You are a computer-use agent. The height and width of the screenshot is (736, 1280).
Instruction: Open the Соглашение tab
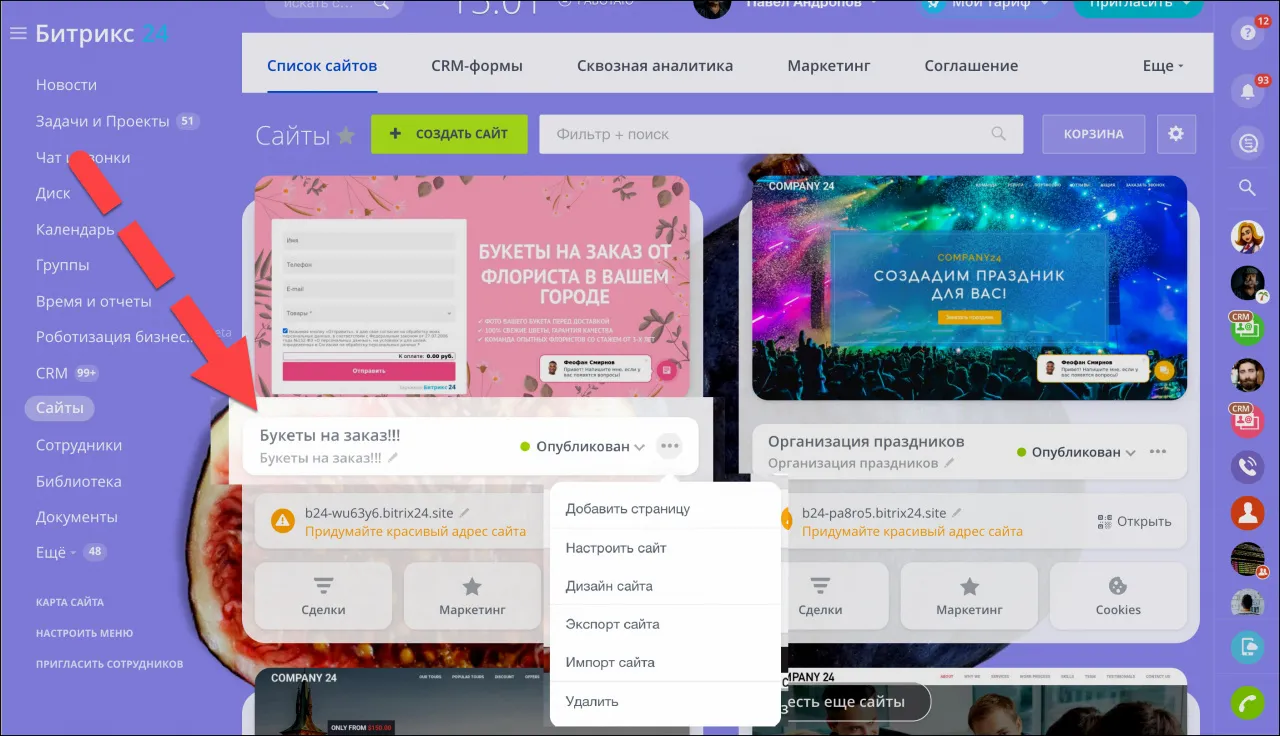[x=971, y=66]
